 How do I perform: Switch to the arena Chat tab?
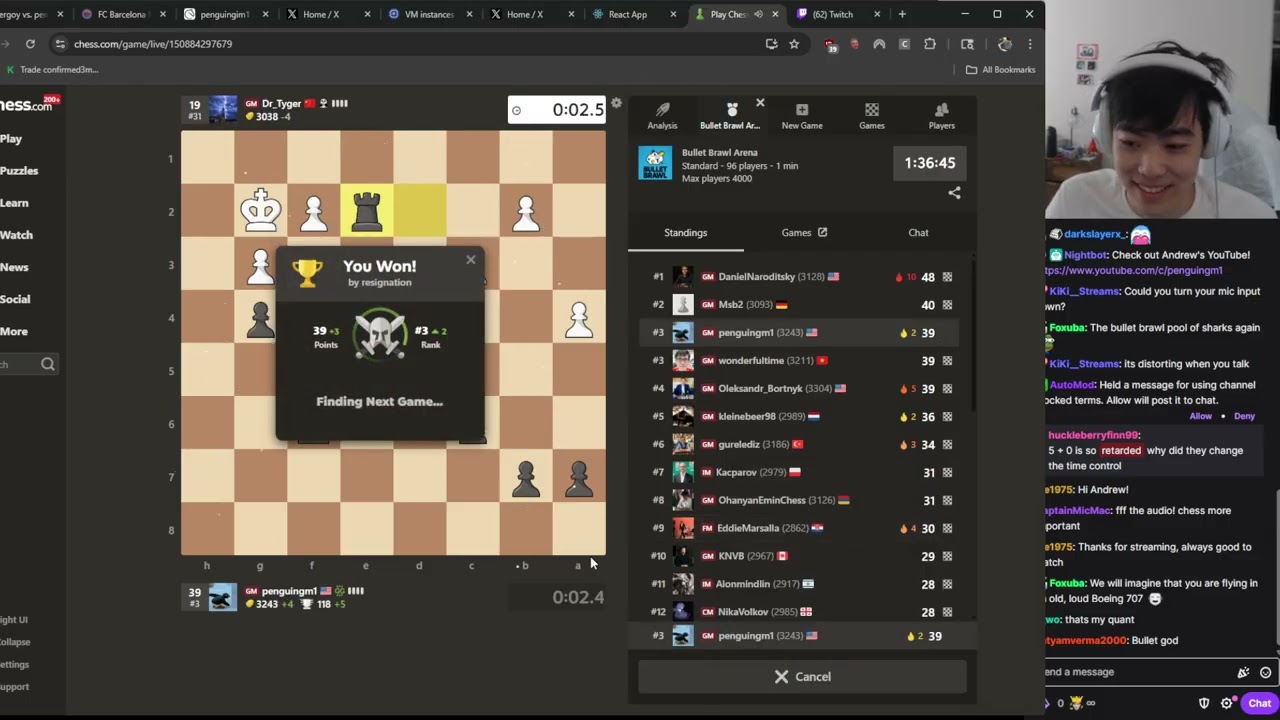(918, 233)
